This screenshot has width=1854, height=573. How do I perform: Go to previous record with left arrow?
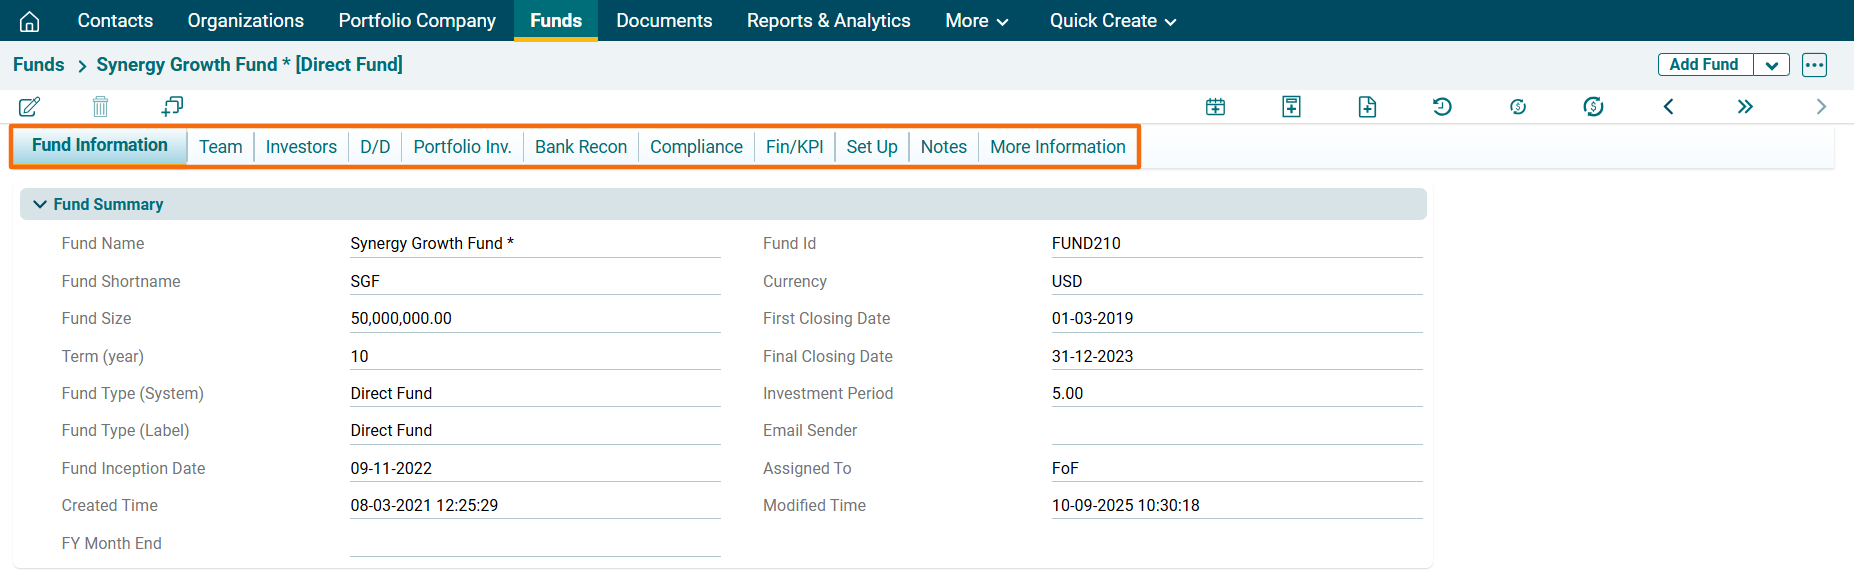1668,107
